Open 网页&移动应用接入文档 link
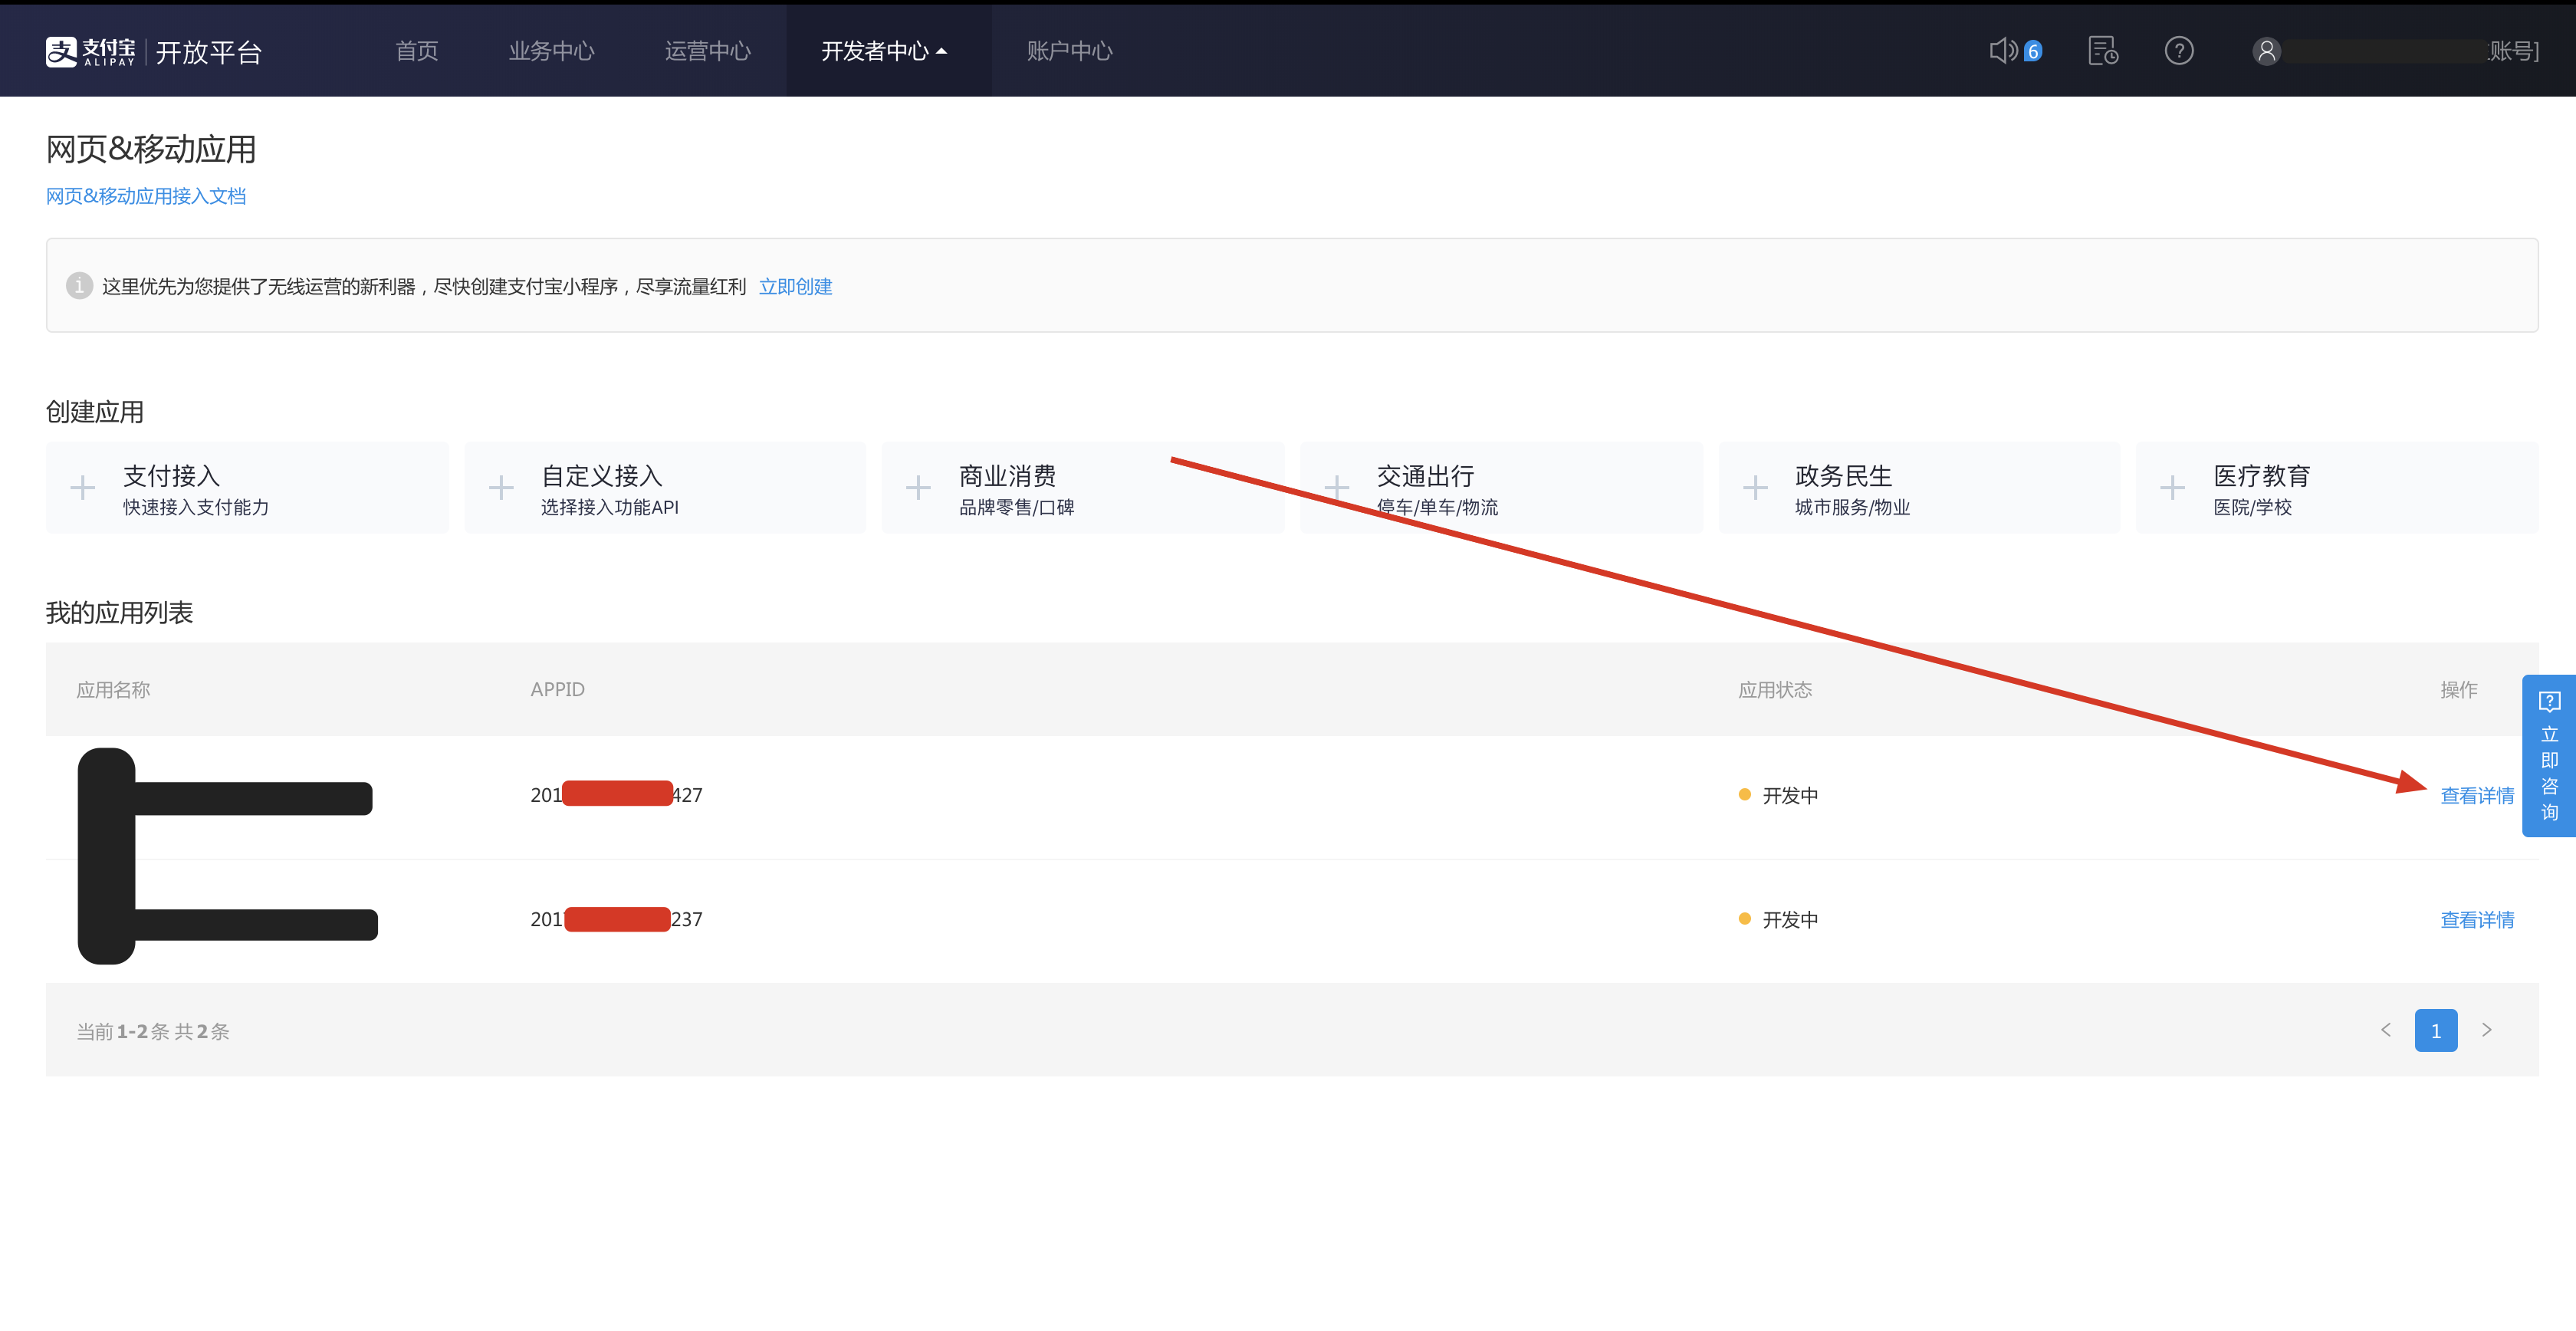 [x=146, y=197]
